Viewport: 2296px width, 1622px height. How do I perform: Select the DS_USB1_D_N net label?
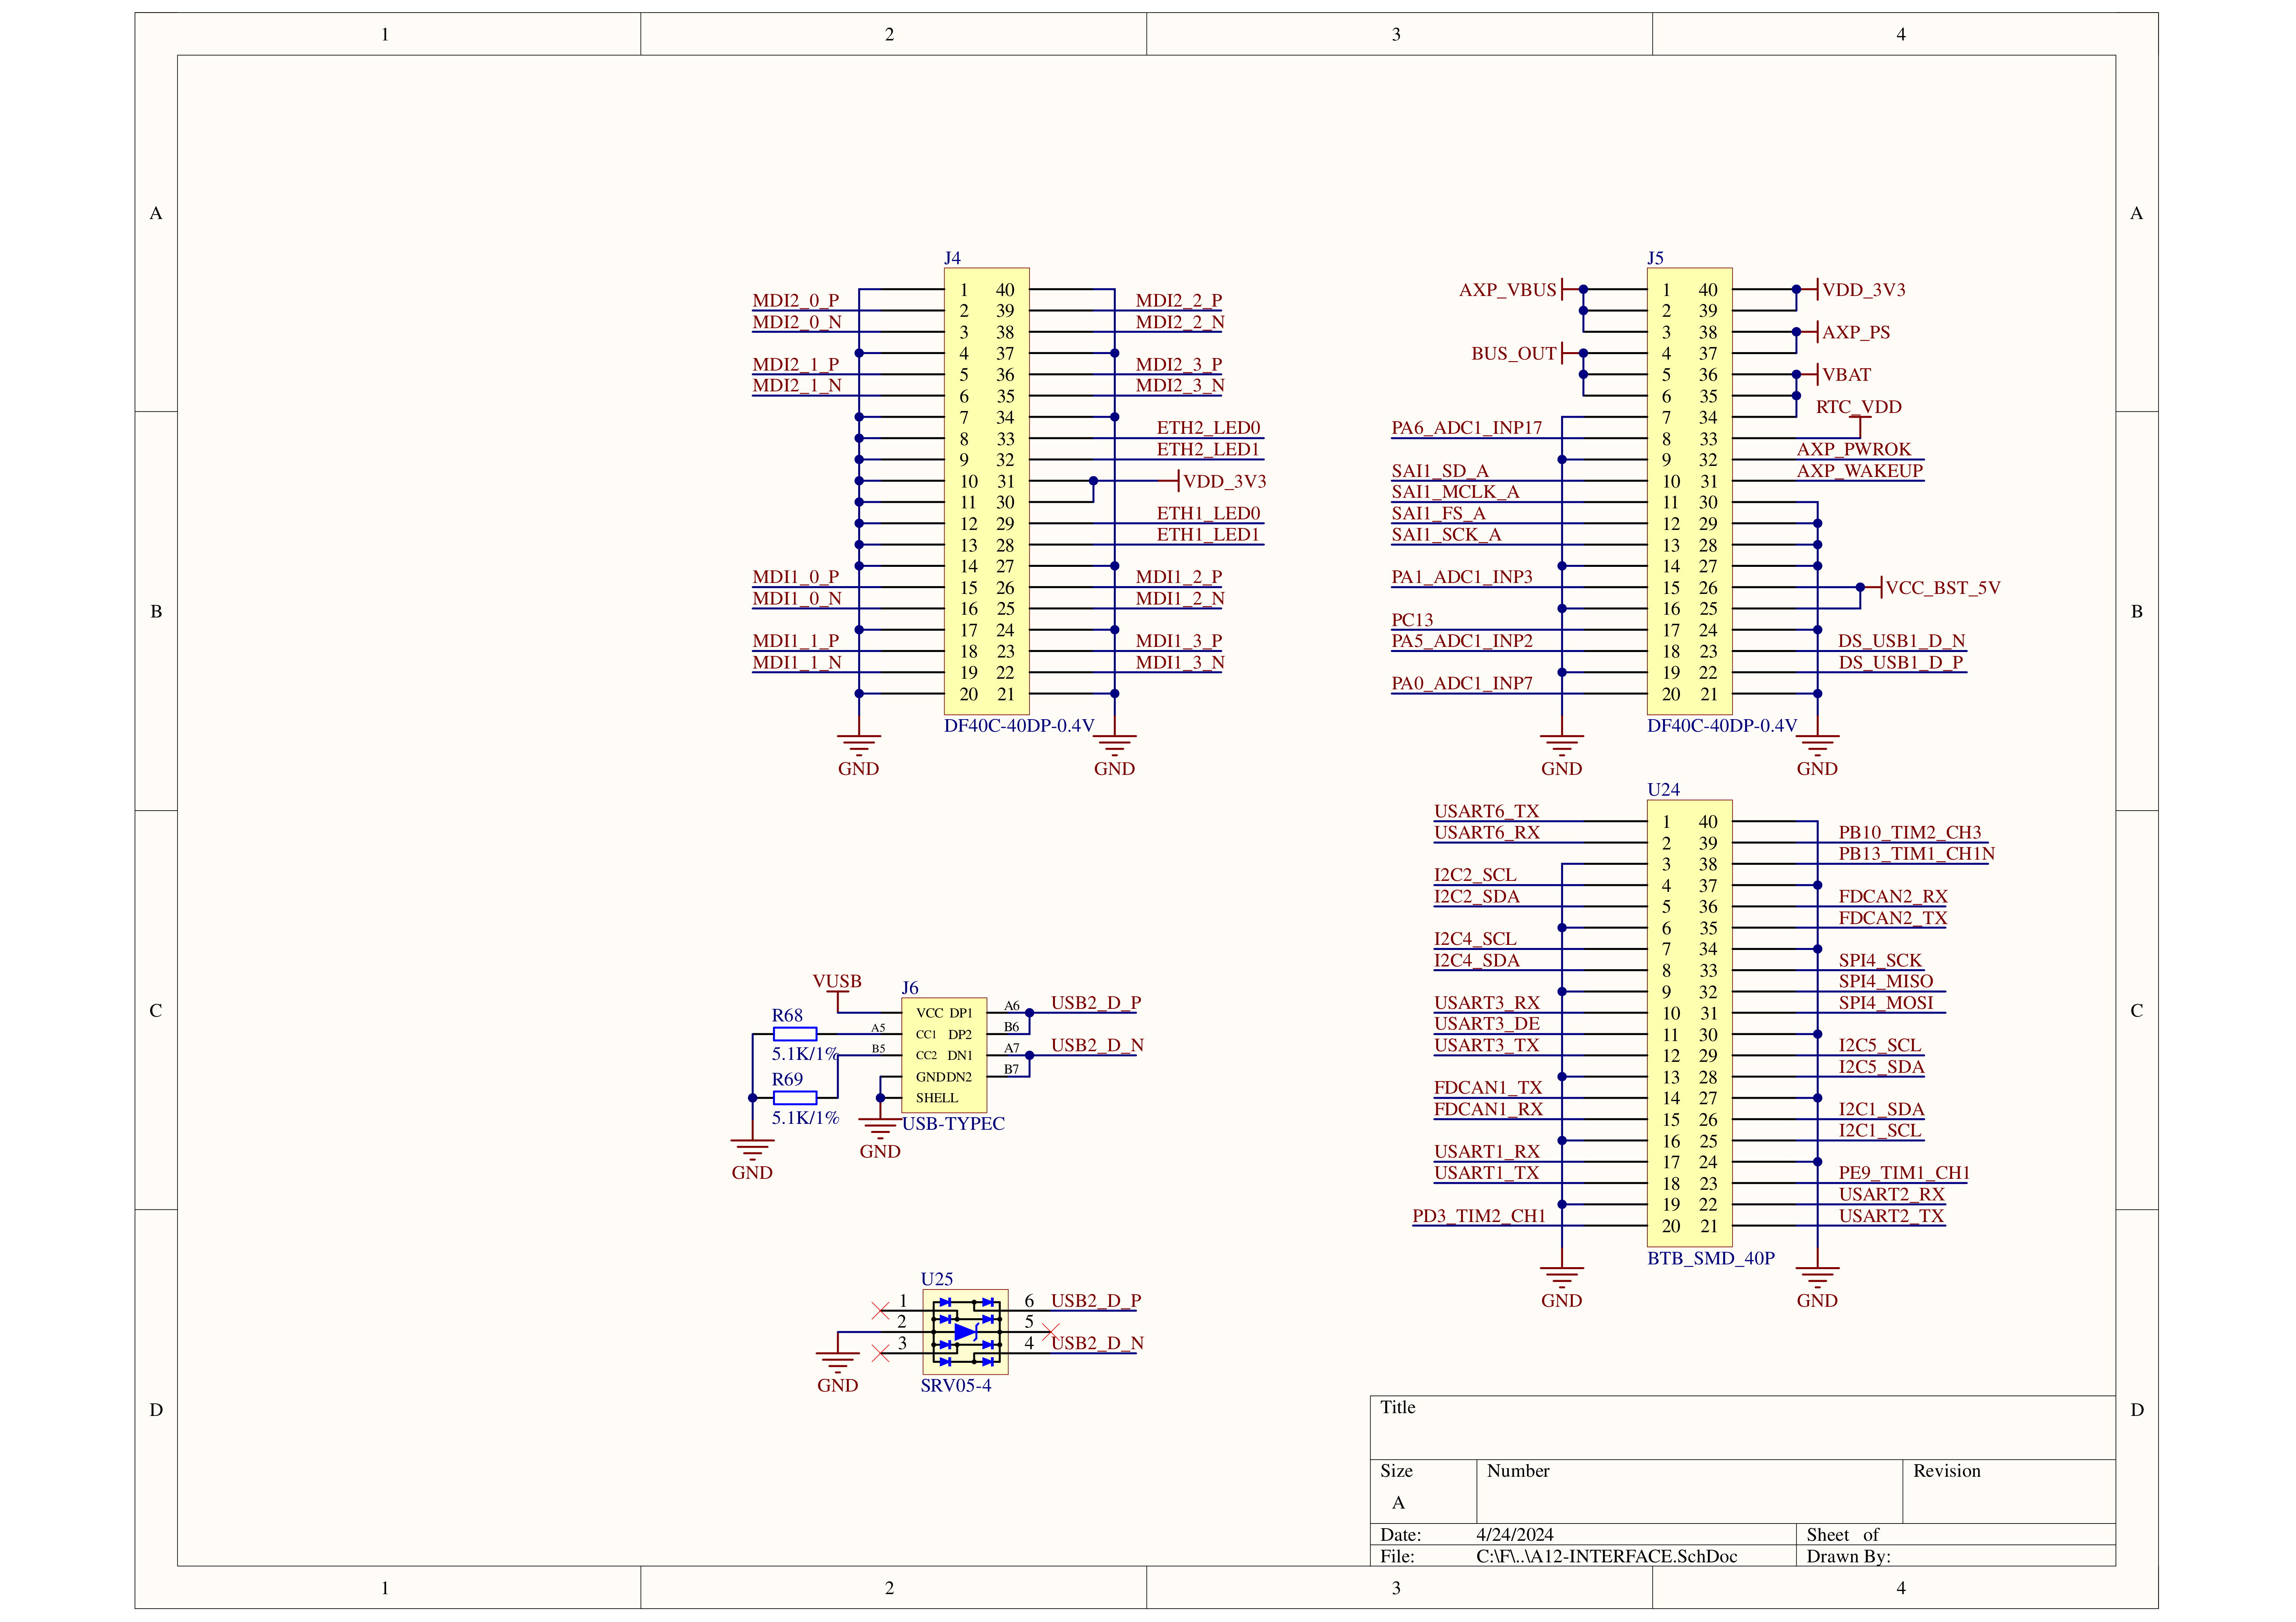click(x=1902, y=641)
